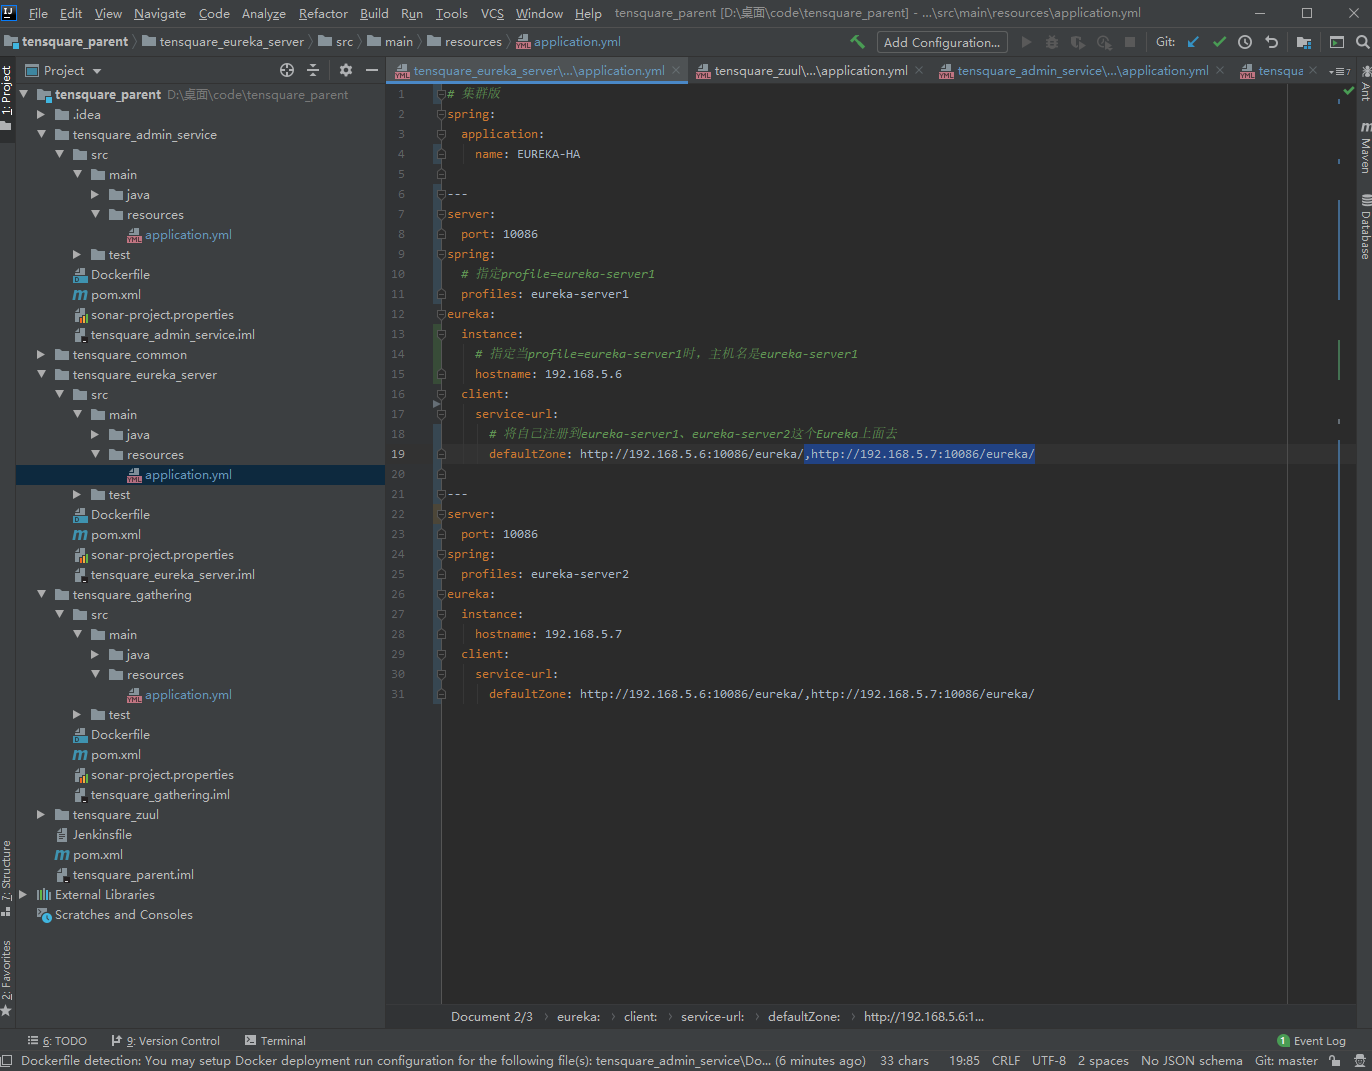Click the Run configuration play icon
Image resolution: width=1372 pixels, height=1071 pixels.
[1026, 42]
